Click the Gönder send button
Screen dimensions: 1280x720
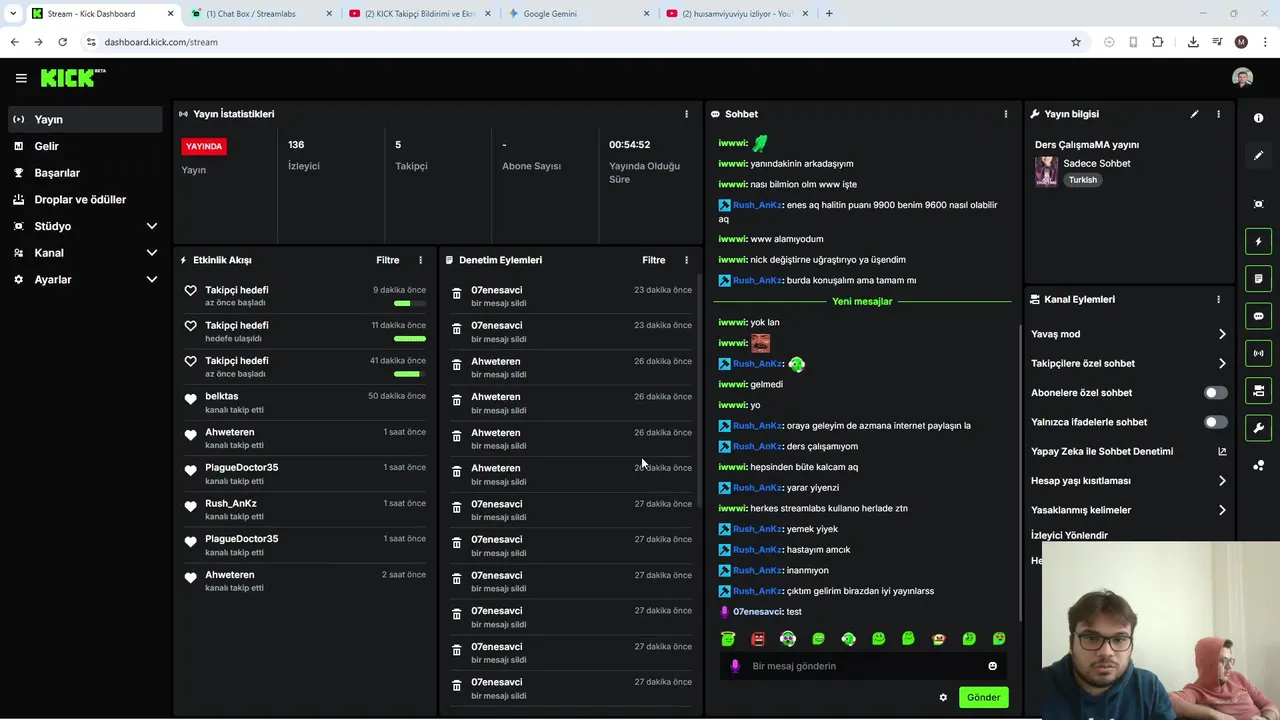[983, 697]
